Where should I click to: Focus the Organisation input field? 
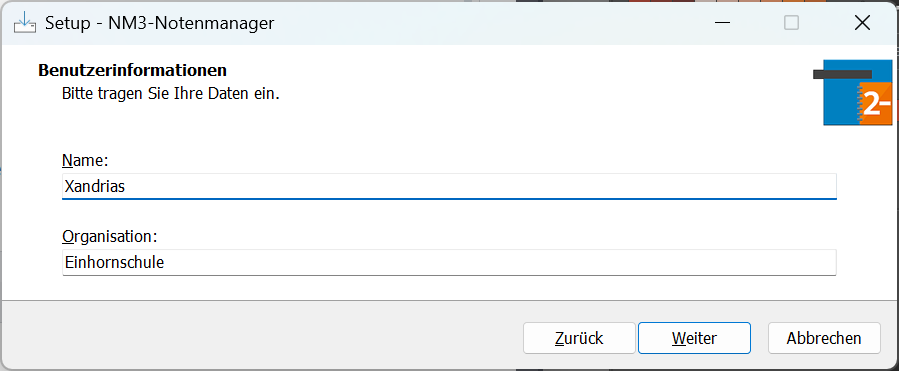pos(449,262)
